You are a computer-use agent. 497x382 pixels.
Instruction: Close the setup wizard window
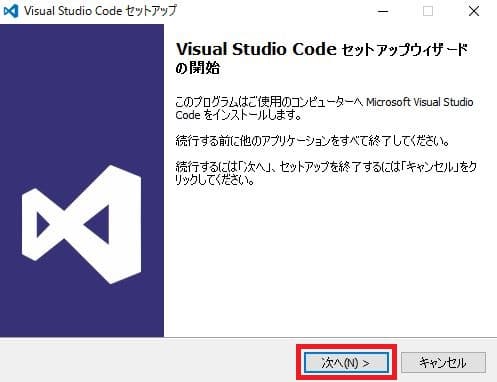pos(474,11)
